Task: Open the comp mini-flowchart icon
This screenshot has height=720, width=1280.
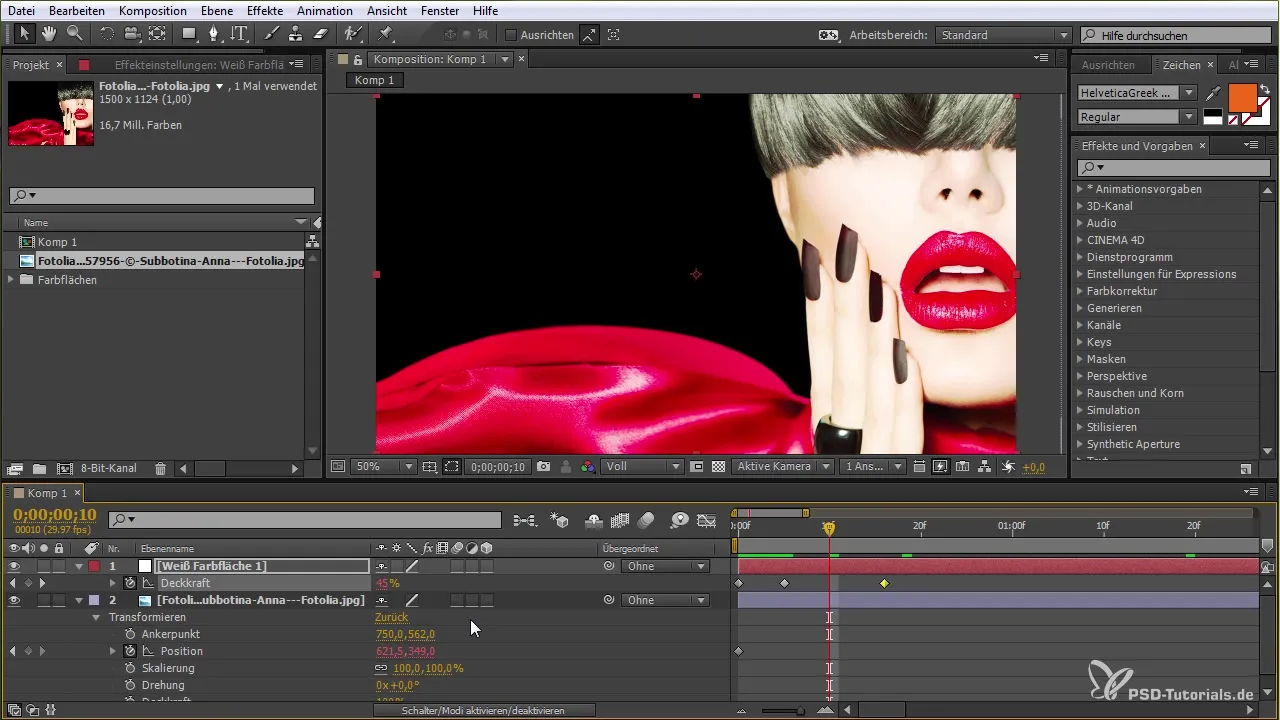Action: (x=524, y=520)
